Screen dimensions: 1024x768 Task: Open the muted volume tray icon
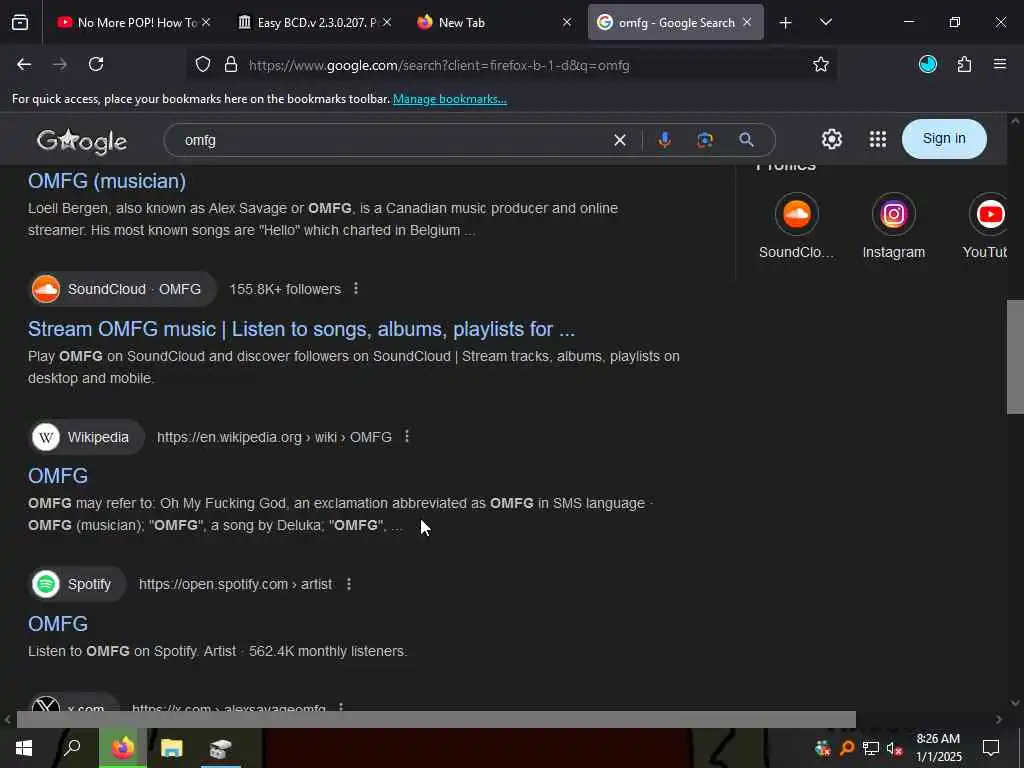point(894,748)
